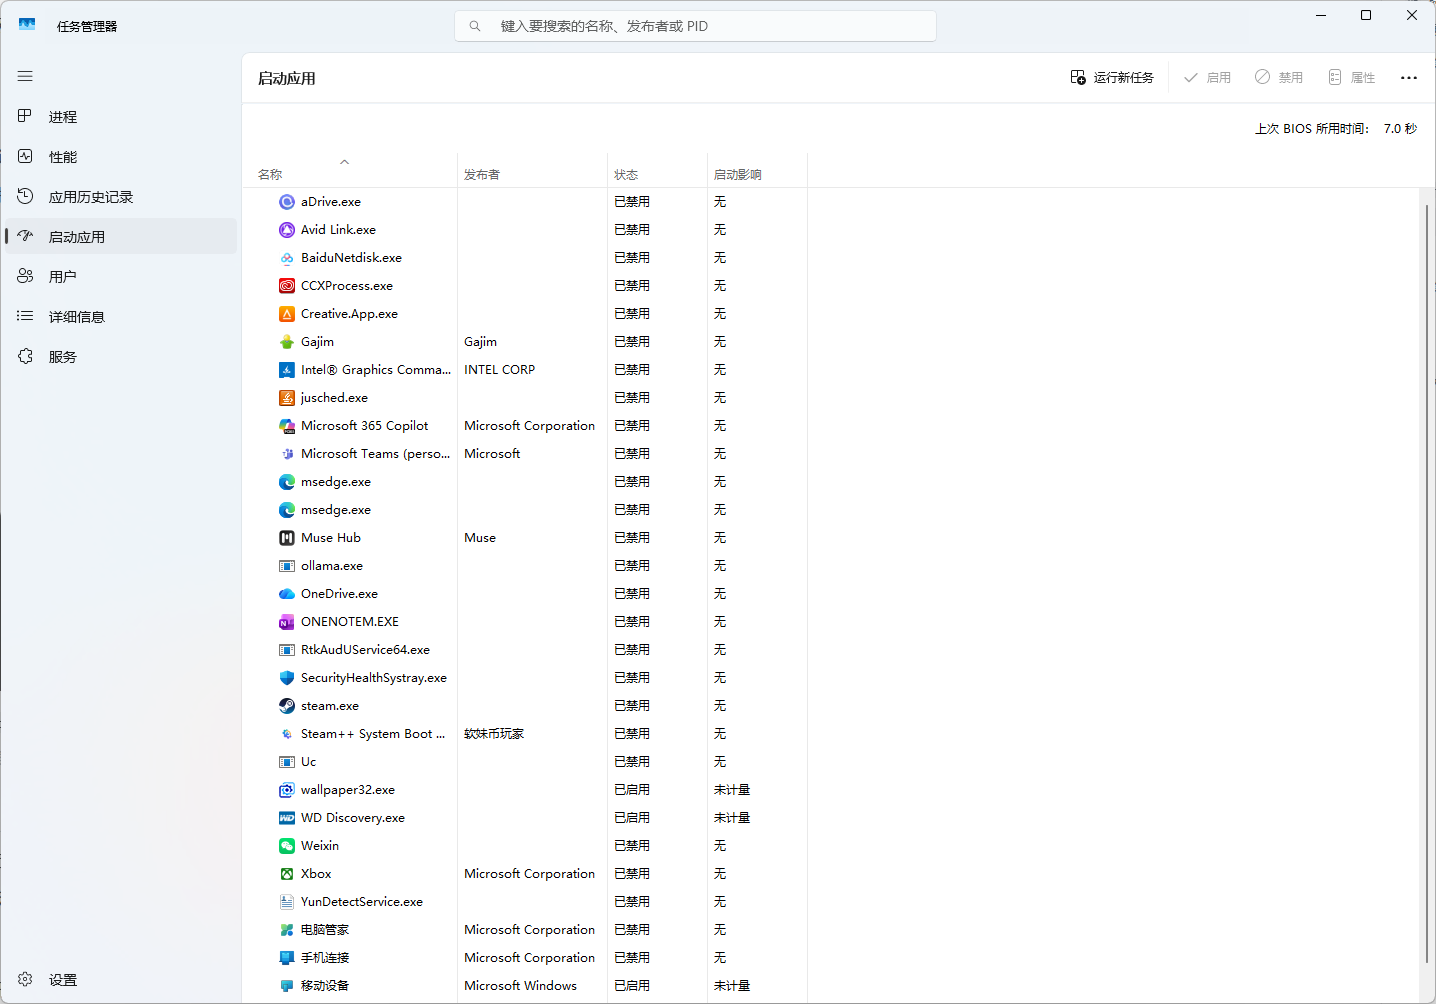Screen dimensions: 1436x1004
Task: Select the wallpaper32.exe startup row
Action: [347, 790]
